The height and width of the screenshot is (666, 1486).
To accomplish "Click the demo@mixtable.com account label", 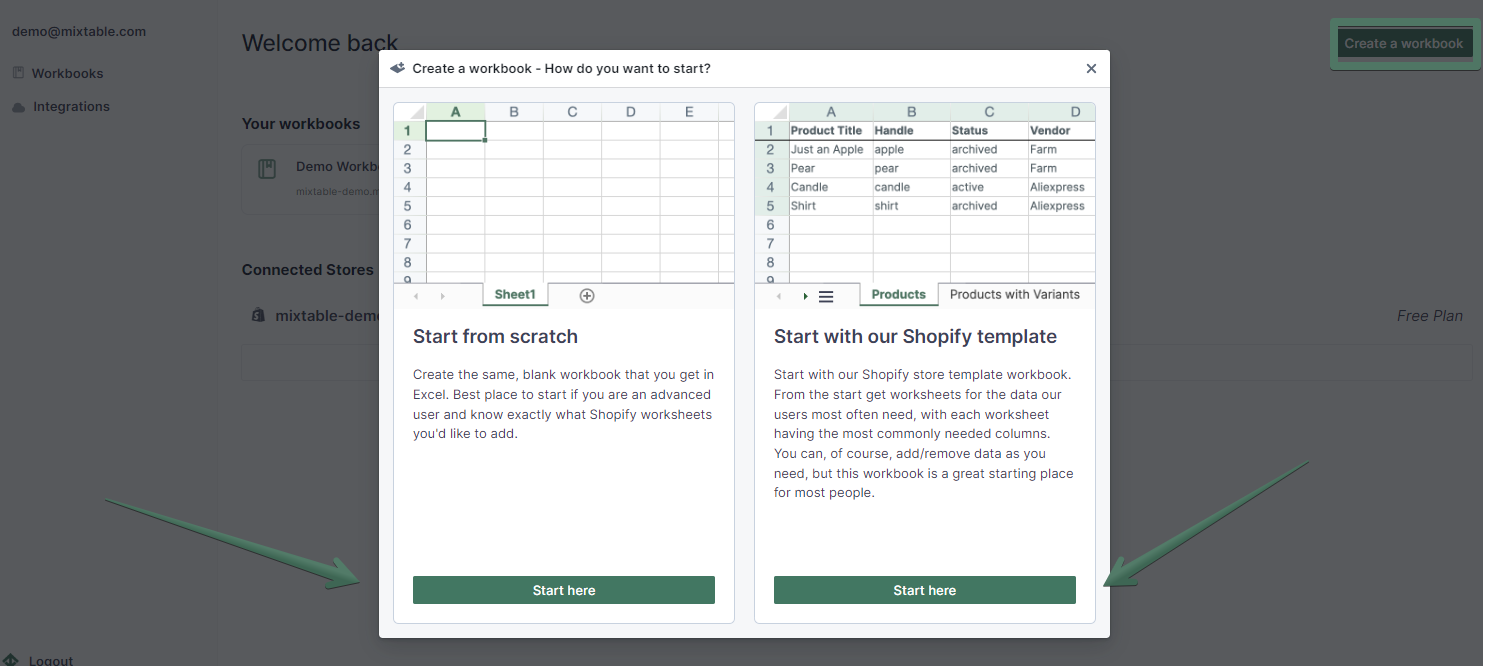I will click(79, 31).
